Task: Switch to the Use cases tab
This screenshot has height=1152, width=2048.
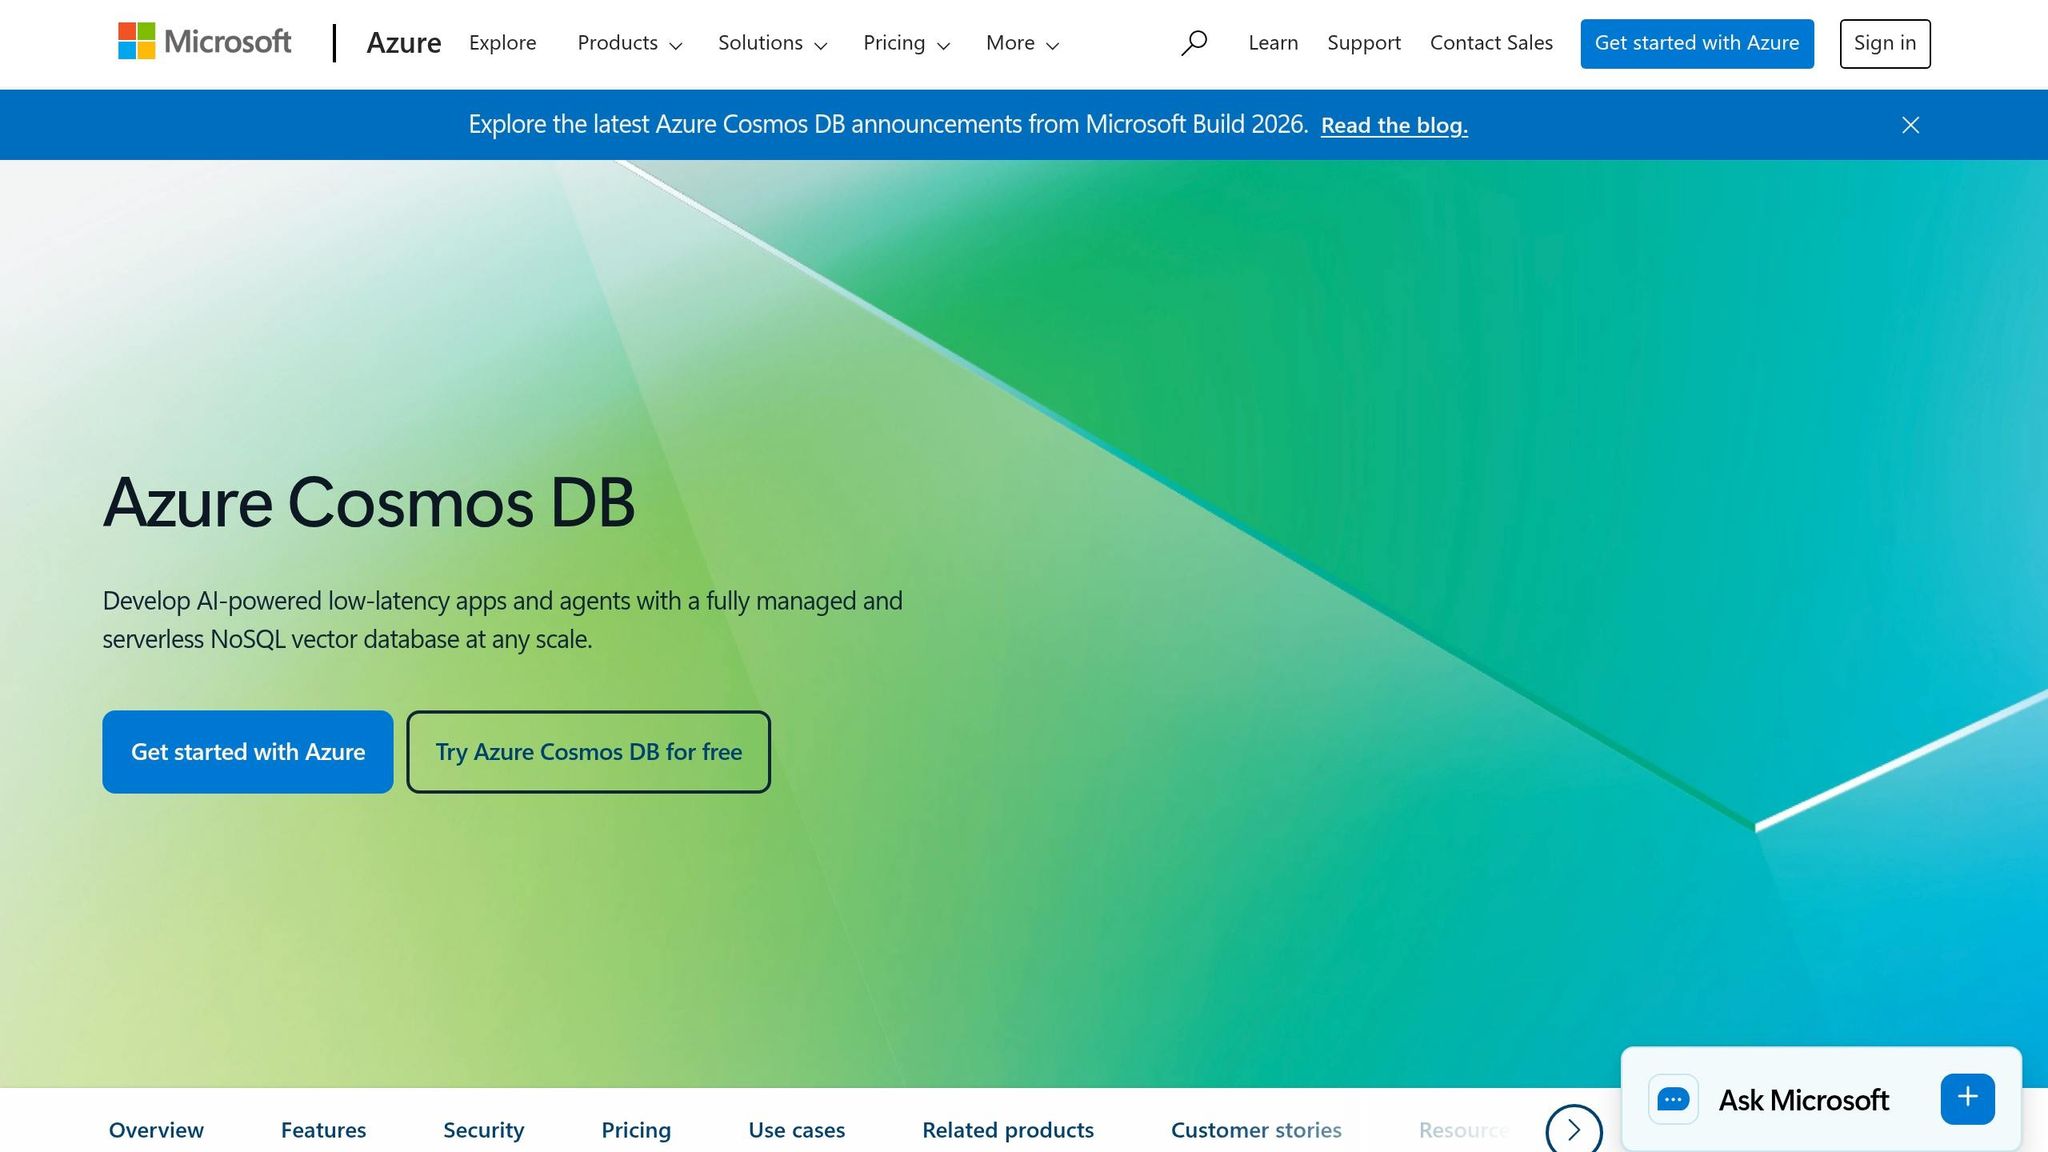Action: tap(796, 1130)
